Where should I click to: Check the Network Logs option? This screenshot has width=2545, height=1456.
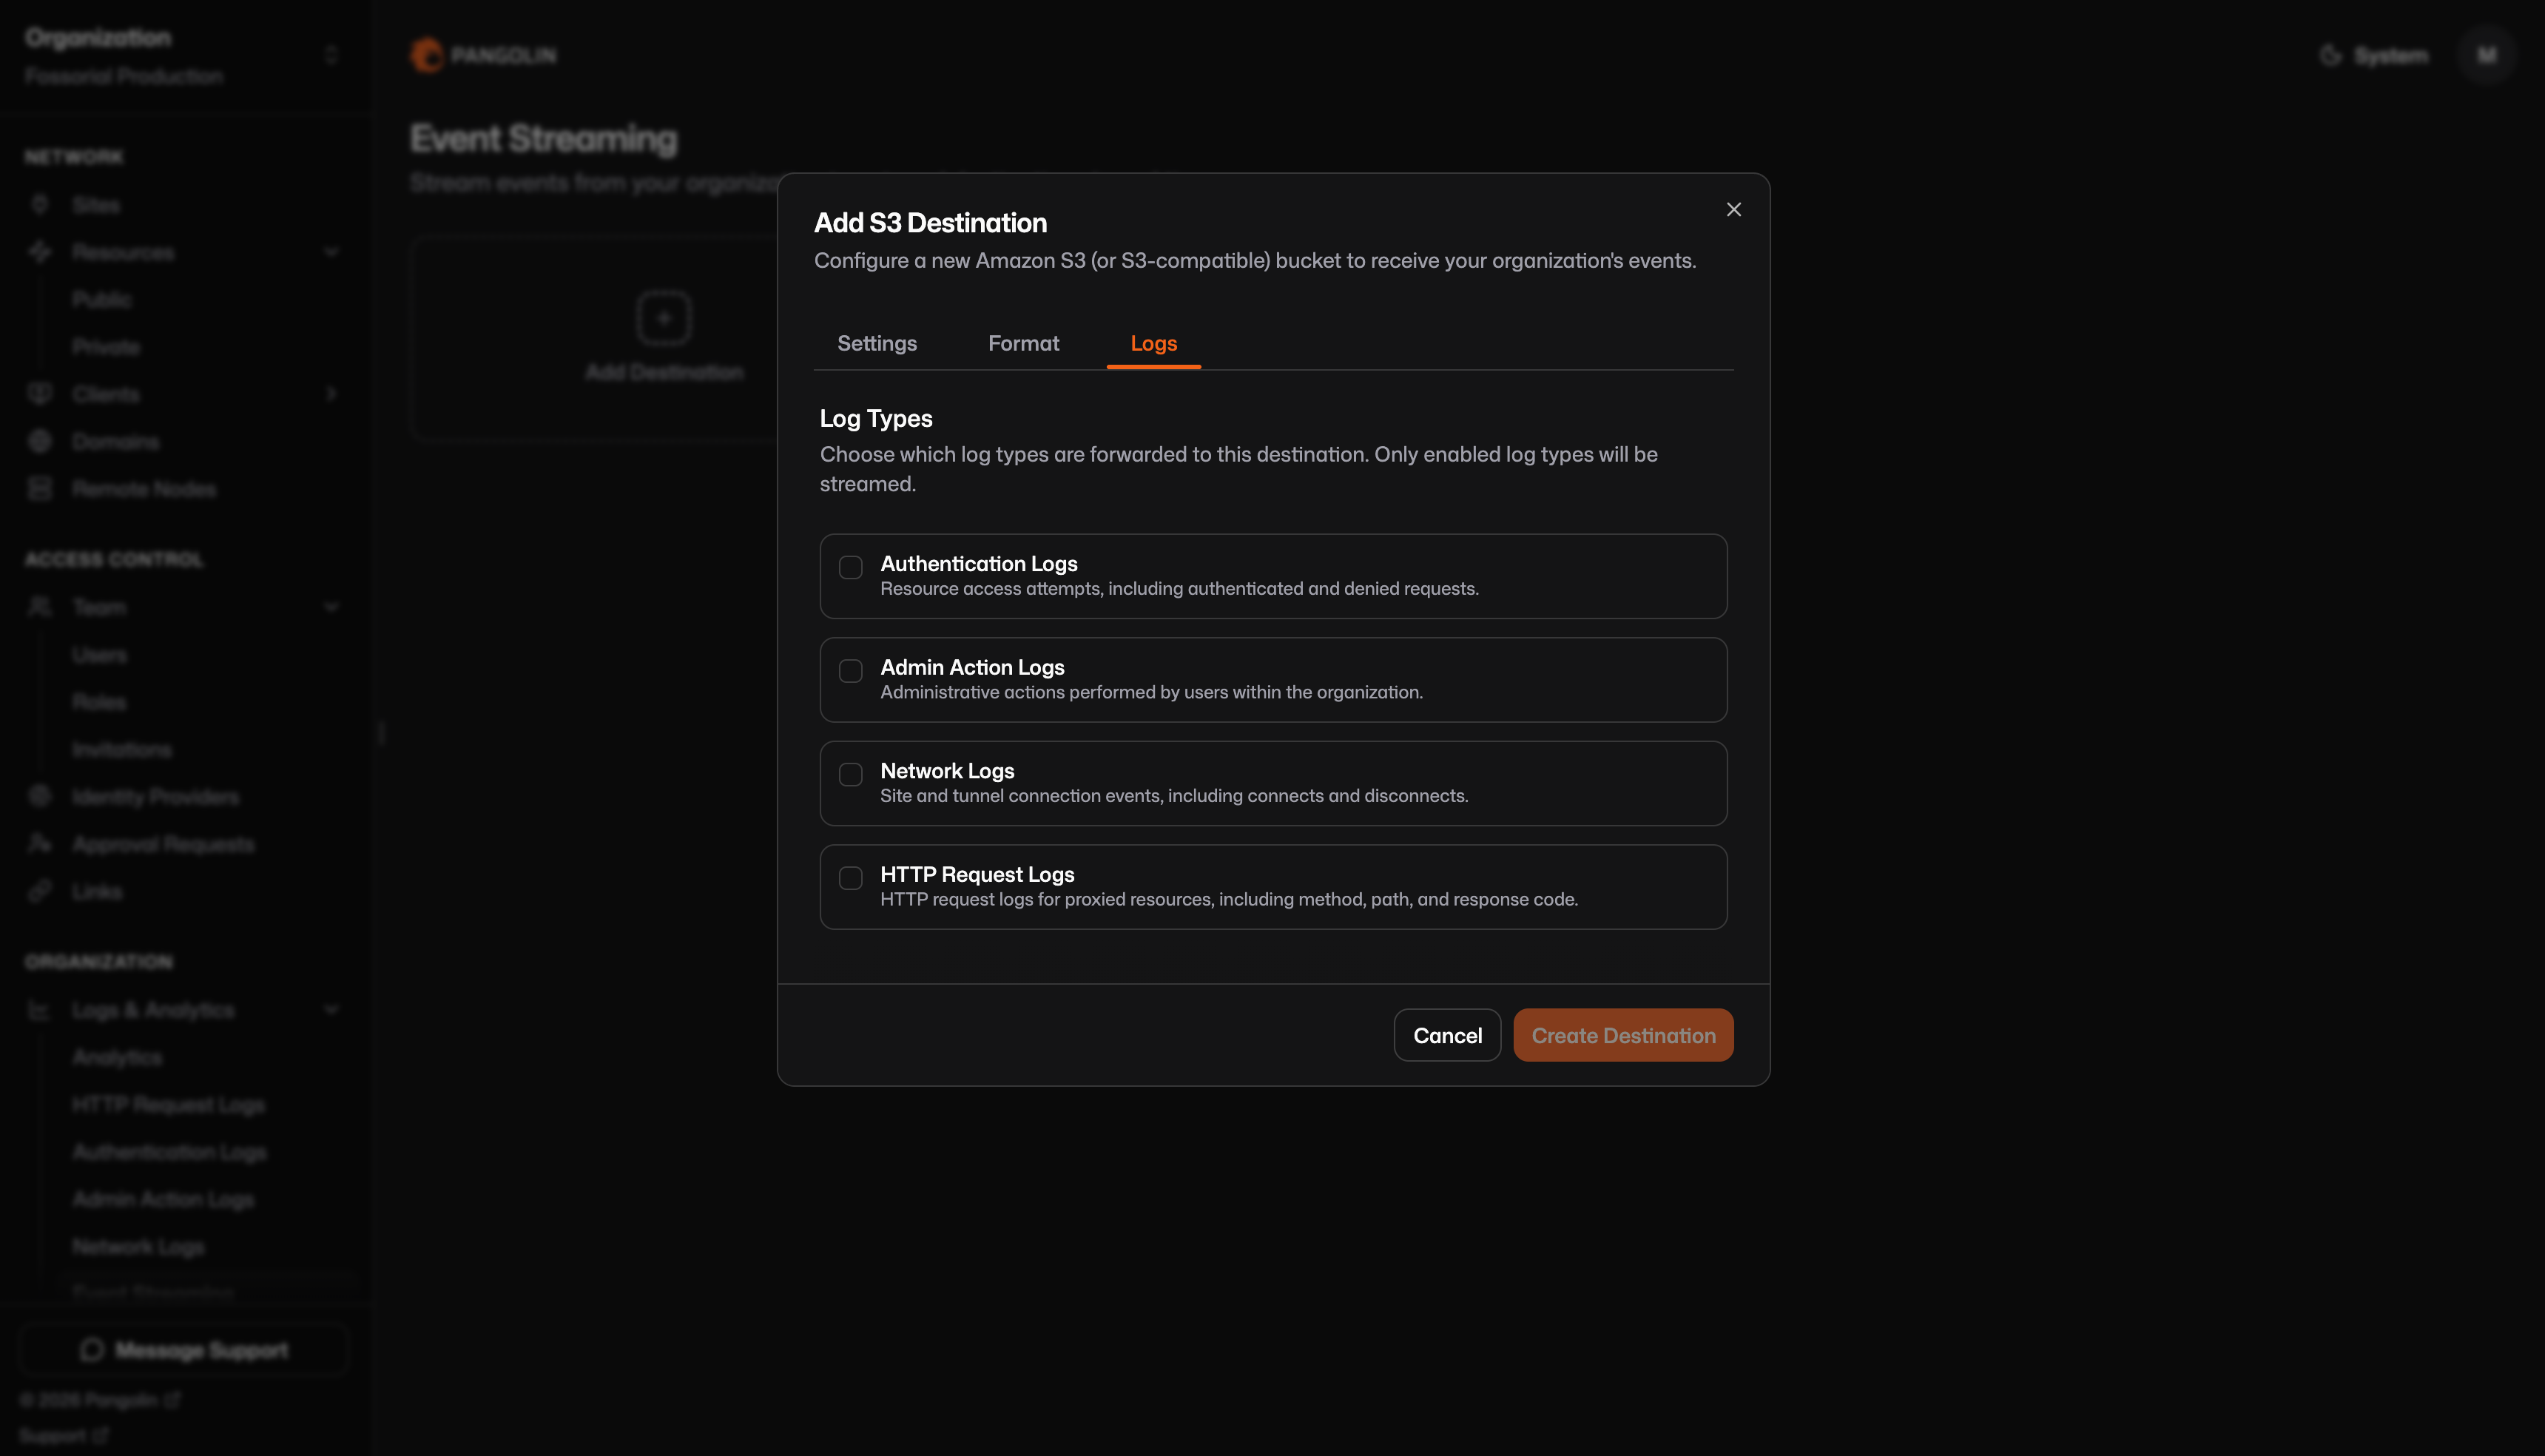[x=850, y=774]
